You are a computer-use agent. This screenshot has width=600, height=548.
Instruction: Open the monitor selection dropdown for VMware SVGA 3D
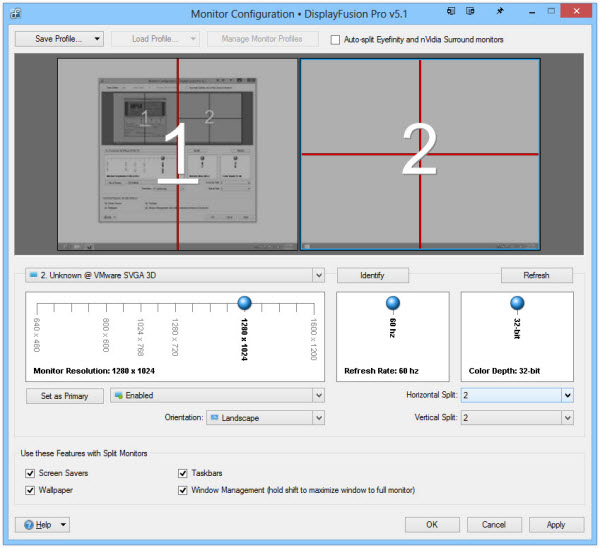pyautogui.click(x=318, y=276)
